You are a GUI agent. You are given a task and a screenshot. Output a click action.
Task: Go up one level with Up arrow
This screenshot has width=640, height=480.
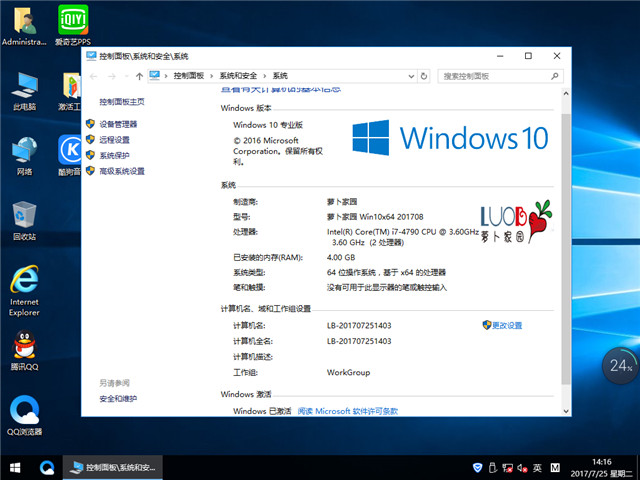point(139,76)
